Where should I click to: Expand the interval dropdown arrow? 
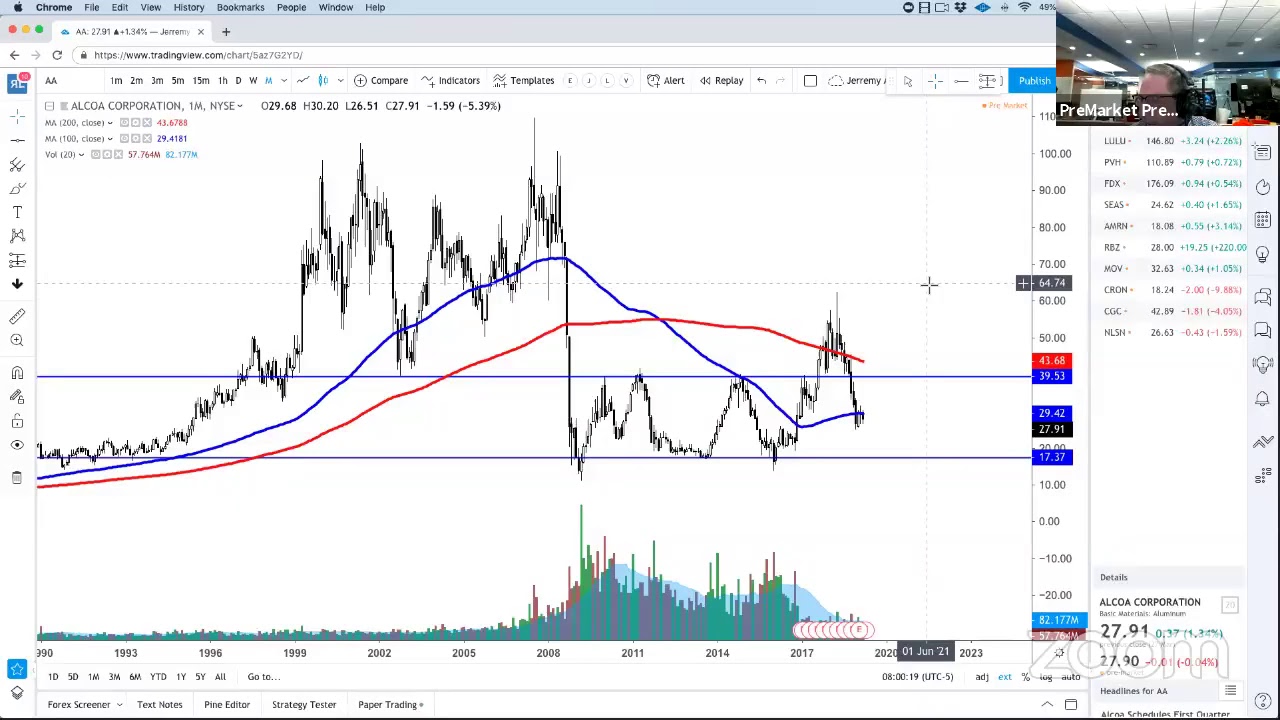pyautogui.click(x=284, y=80)
